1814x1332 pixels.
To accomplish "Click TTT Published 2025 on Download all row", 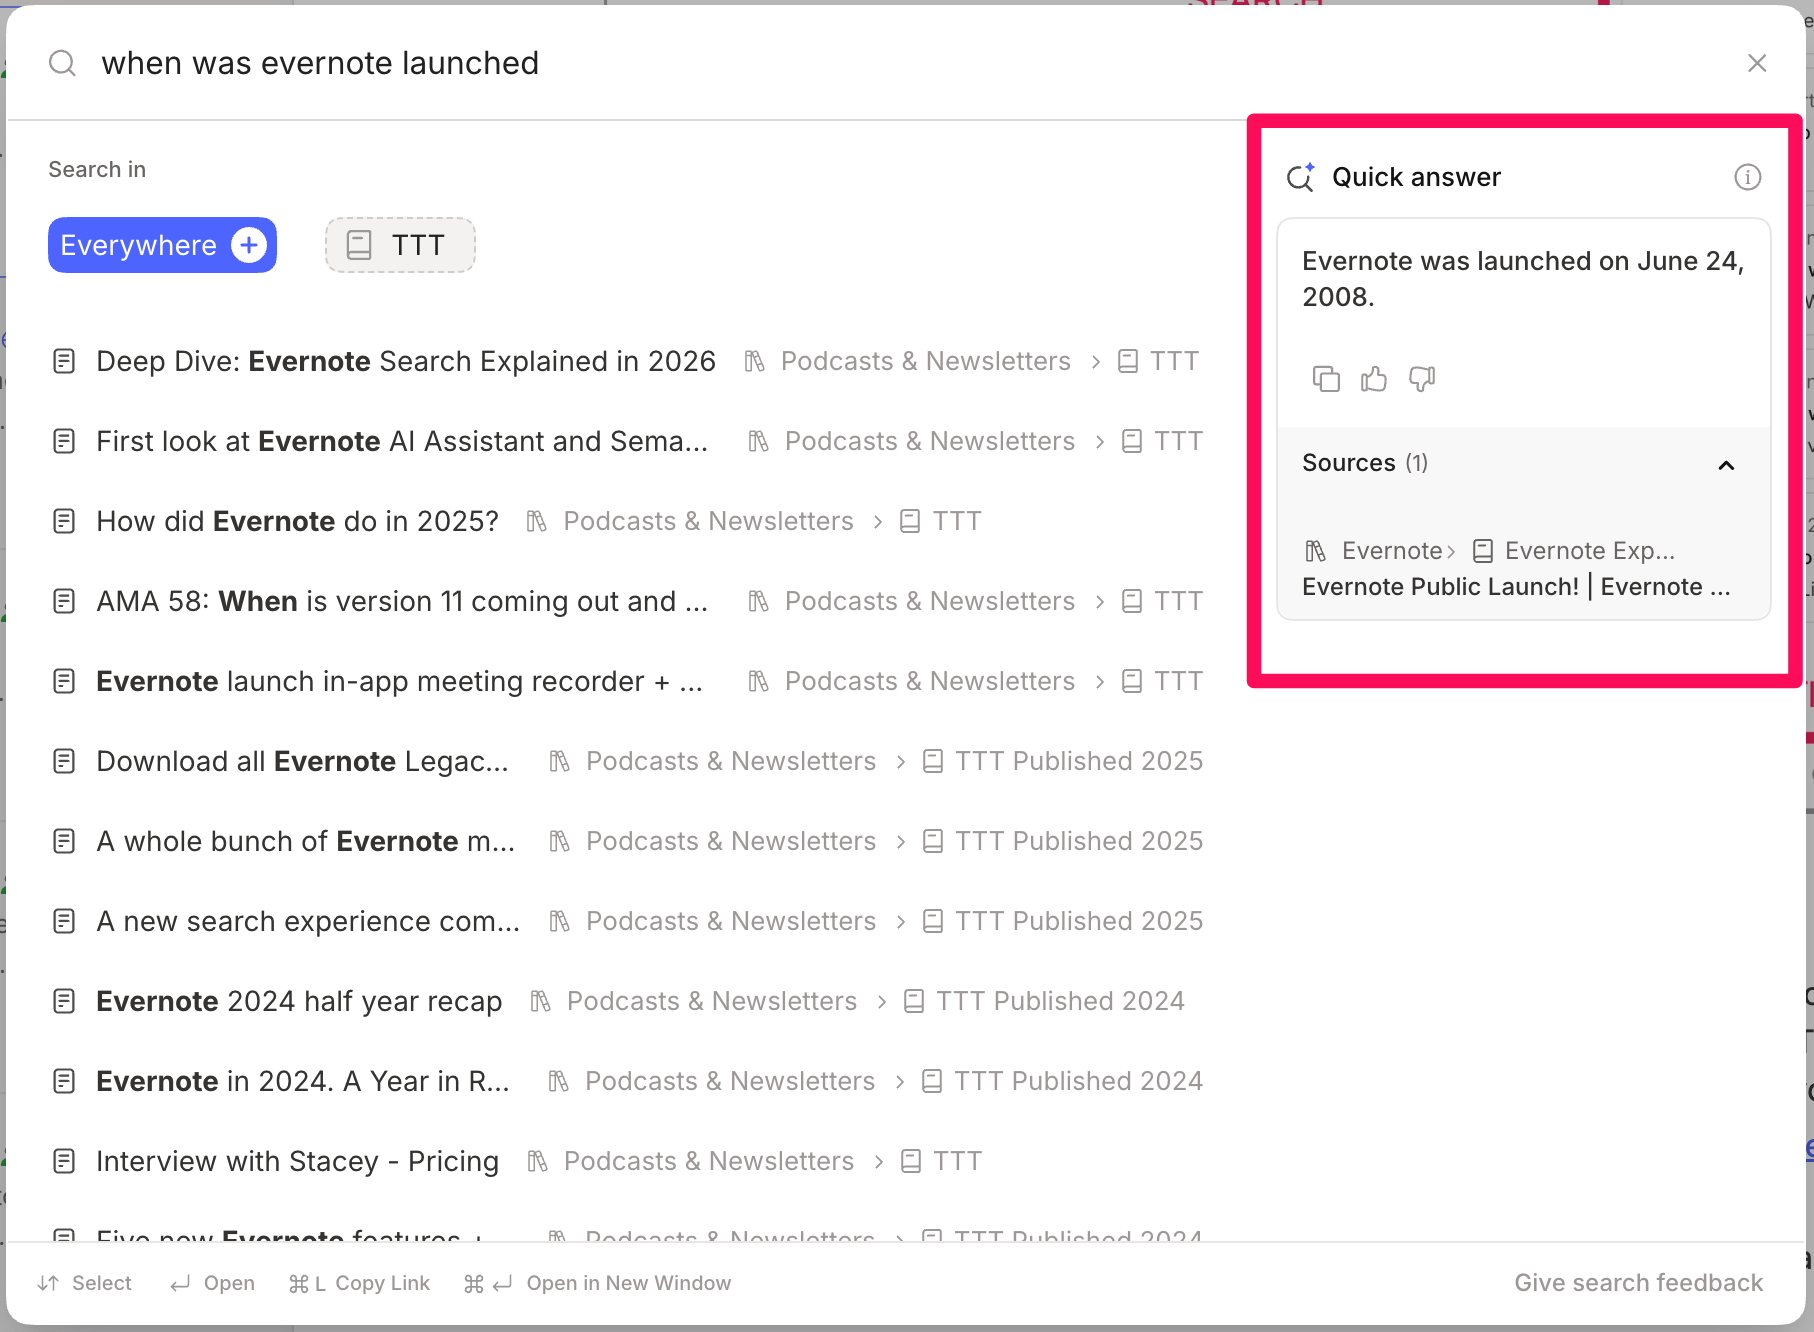I will click(1078, 761).
